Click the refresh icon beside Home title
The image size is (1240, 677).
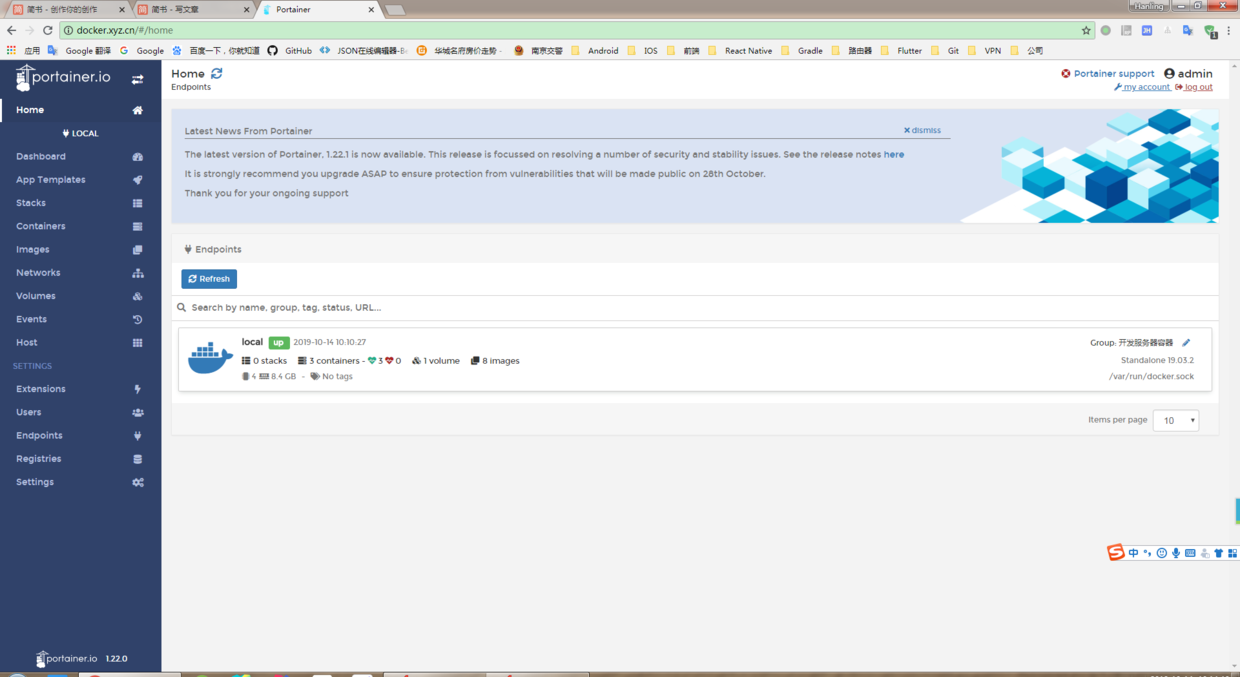point(216,73)
